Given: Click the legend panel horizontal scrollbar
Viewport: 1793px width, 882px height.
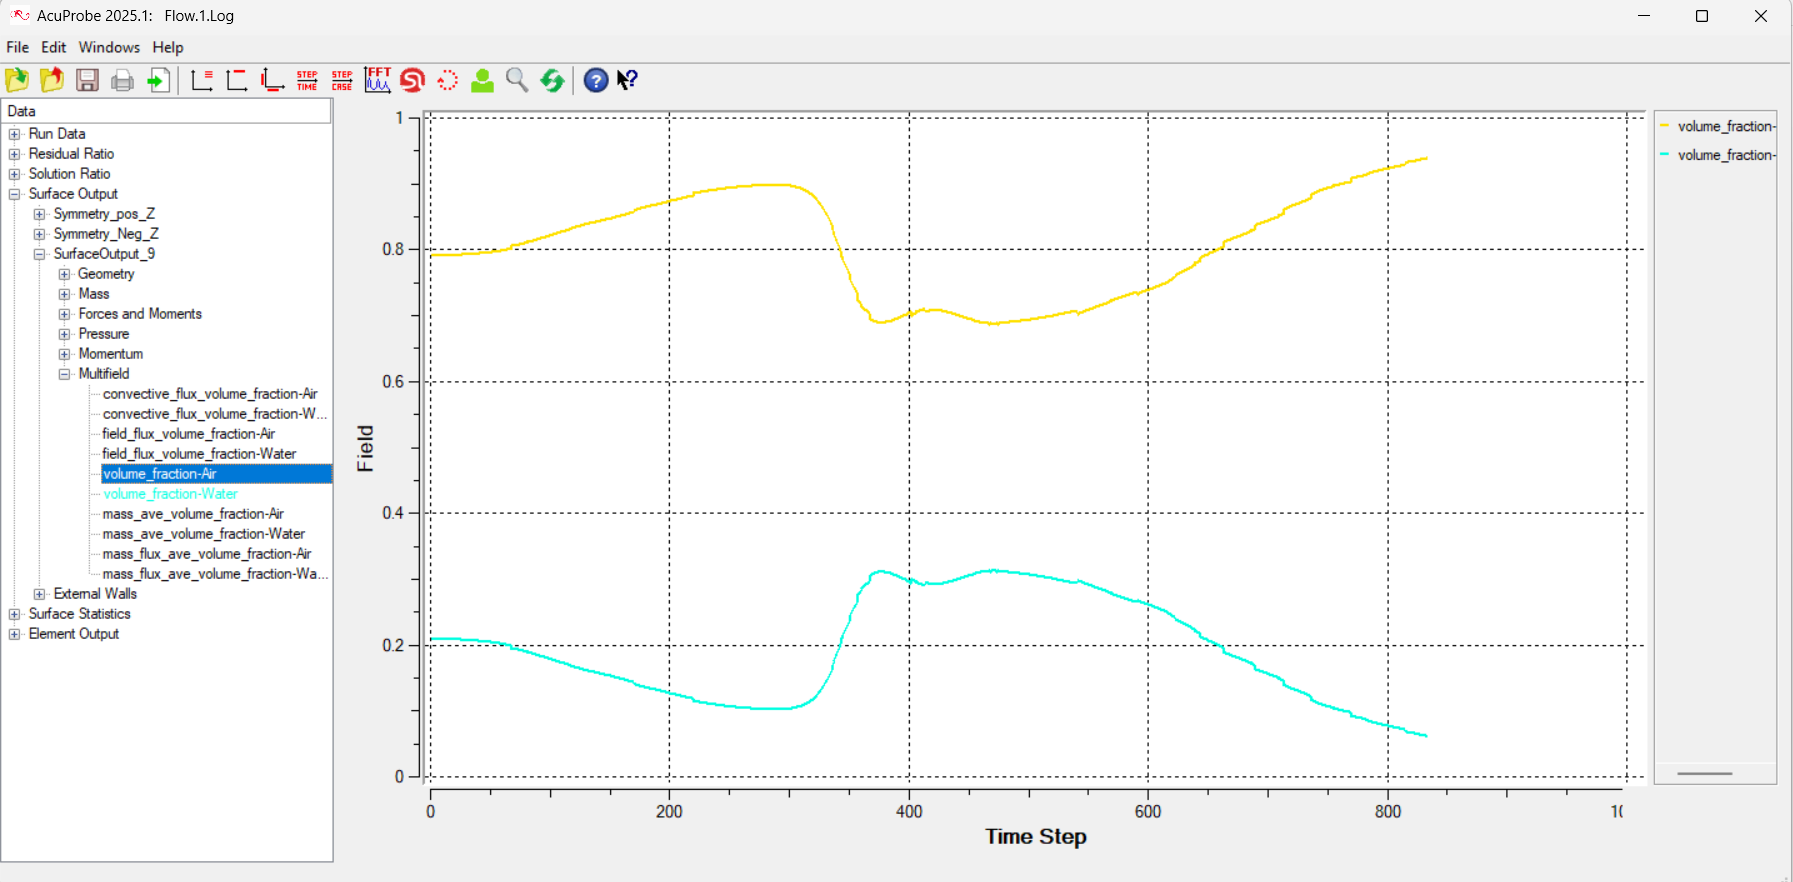Looking at the screenshot, I should tap(1705, 773).
